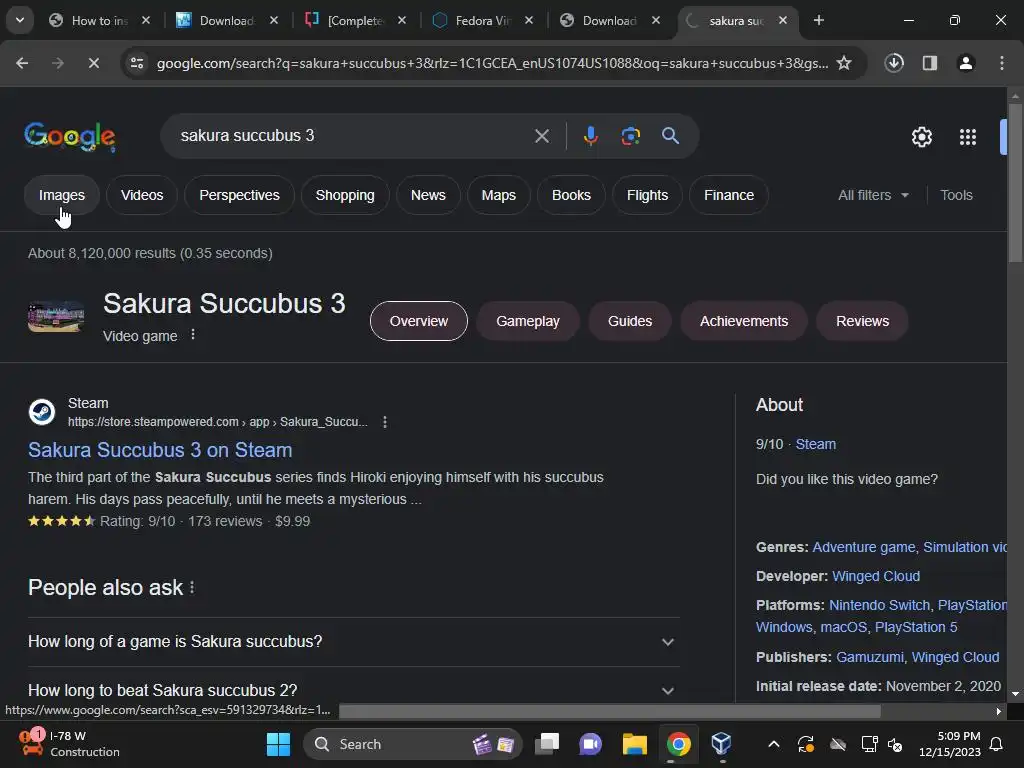This screenshot has width=1024, height=768.
Task: Open People also ask options dots
Action: click(x=192, y=588)
